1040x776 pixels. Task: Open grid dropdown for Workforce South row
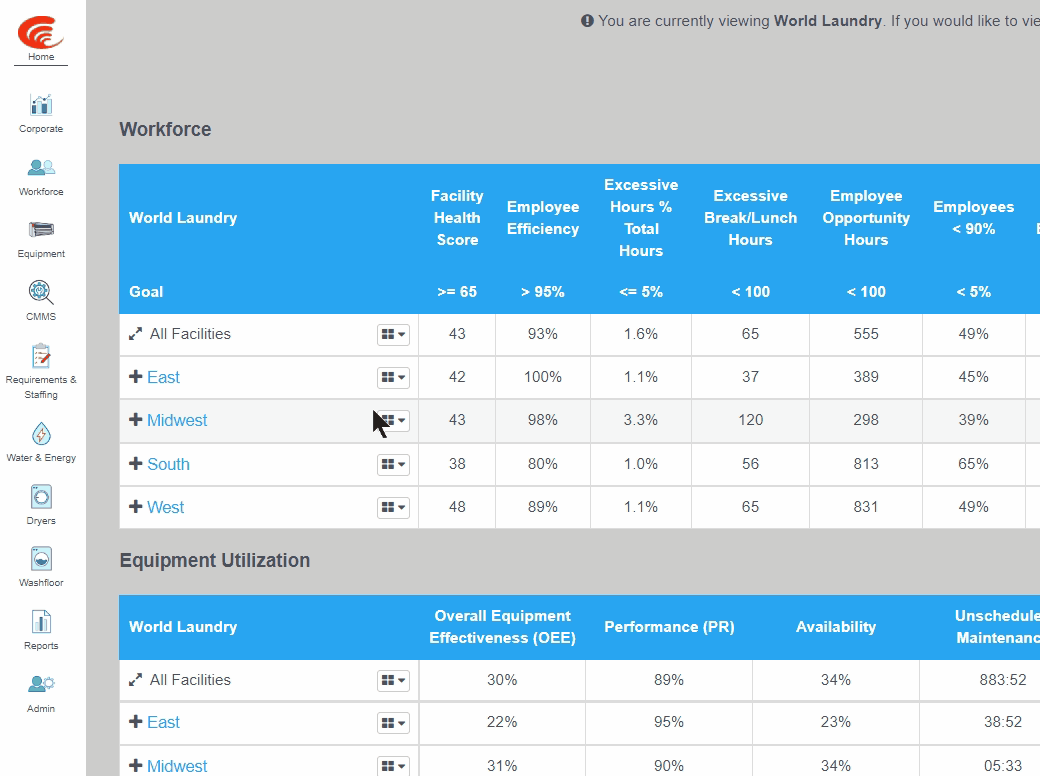pyautogui.click(x=393, y=464)
